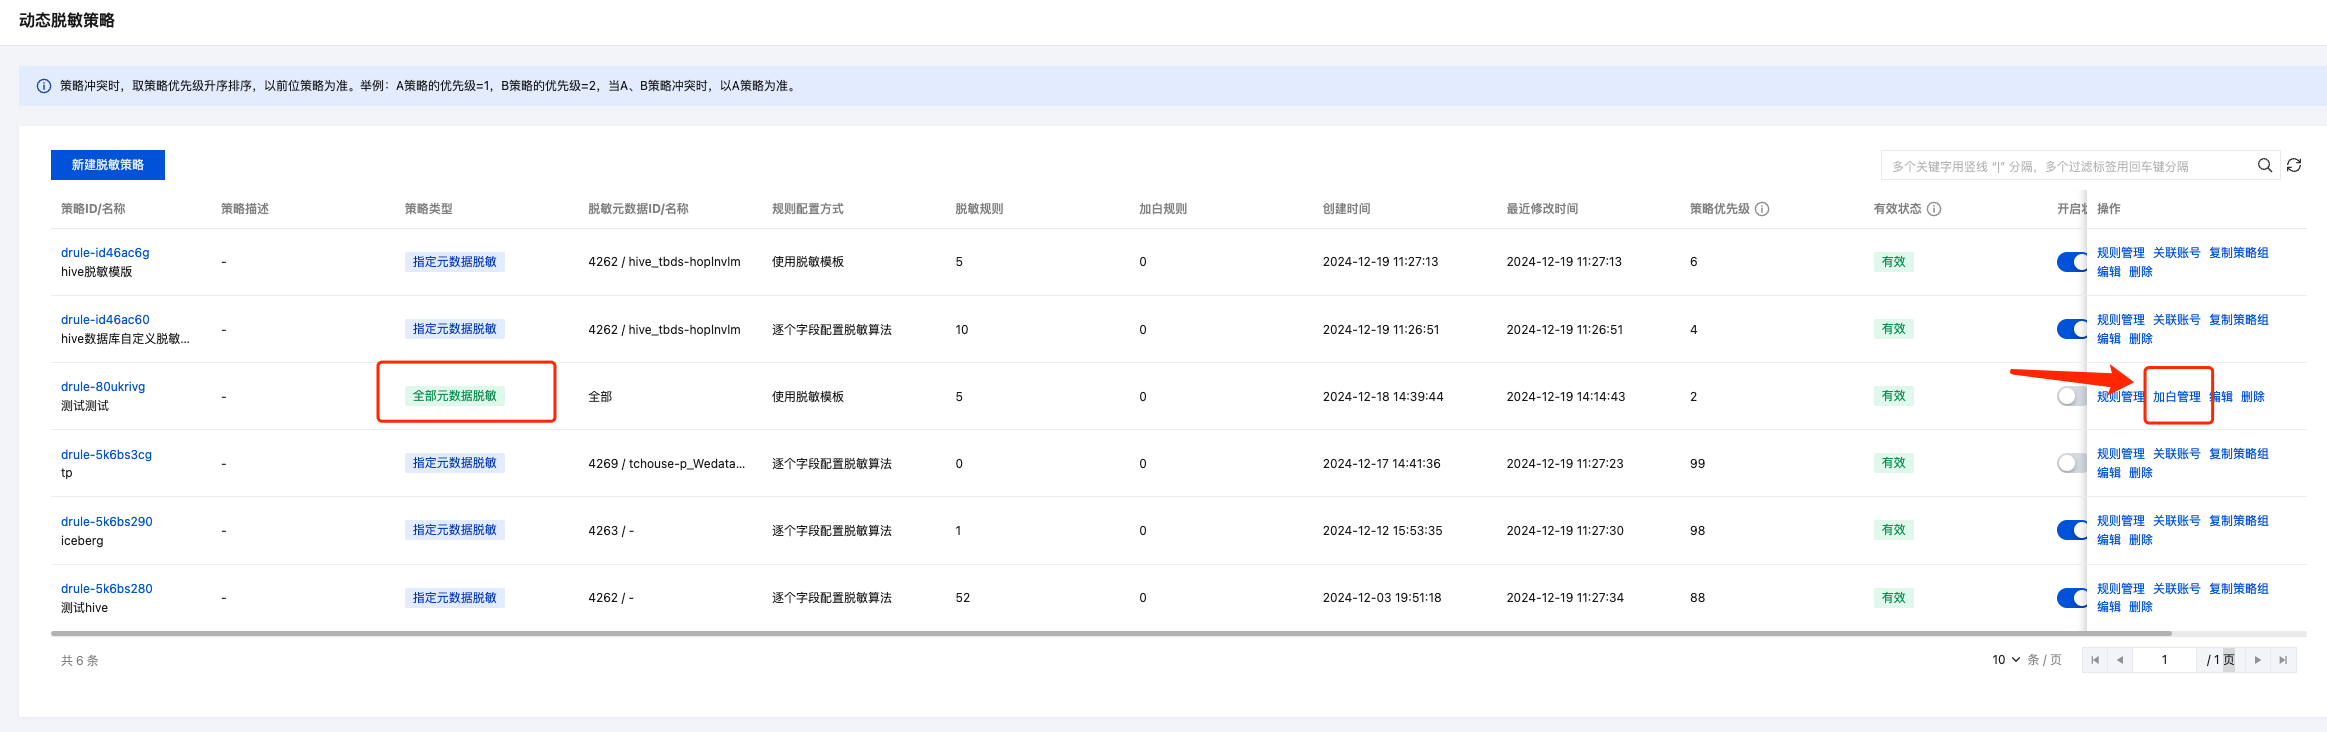
Task: Go to the next page of results
Action: tap(2258, 660)
